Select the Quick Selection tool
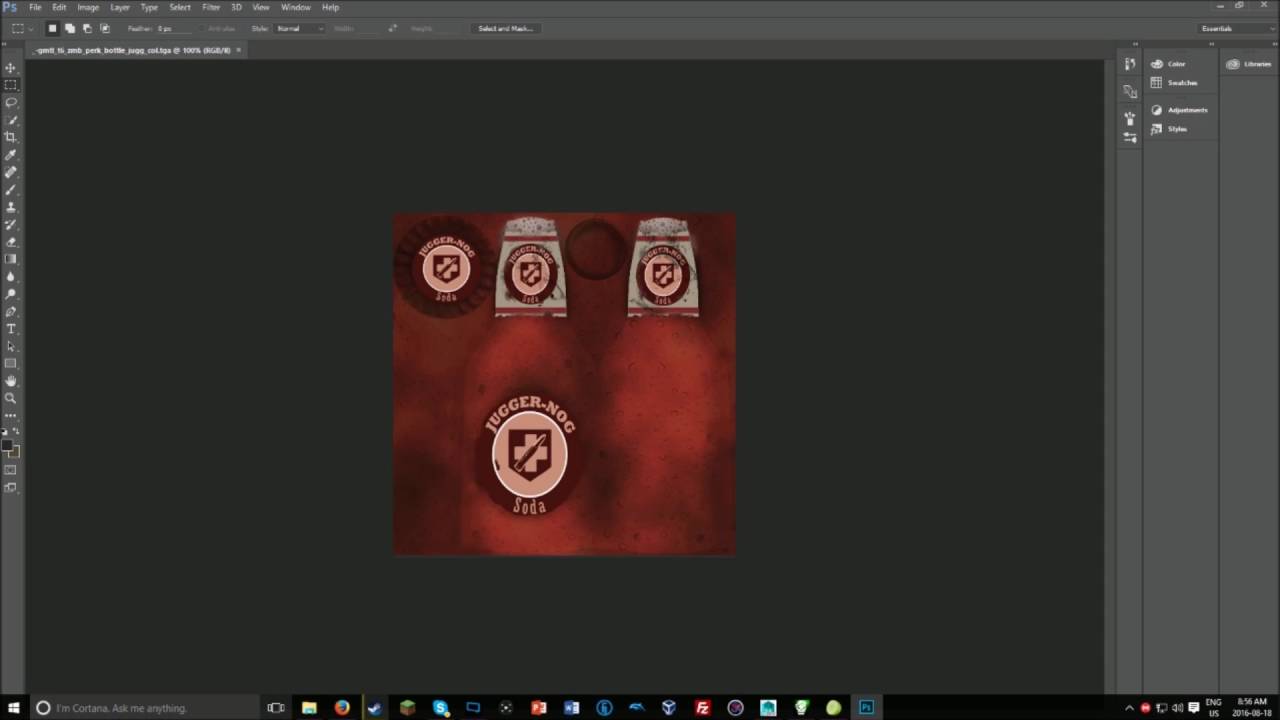Screen dimensions: 1280x720 [x=11, y=120]
